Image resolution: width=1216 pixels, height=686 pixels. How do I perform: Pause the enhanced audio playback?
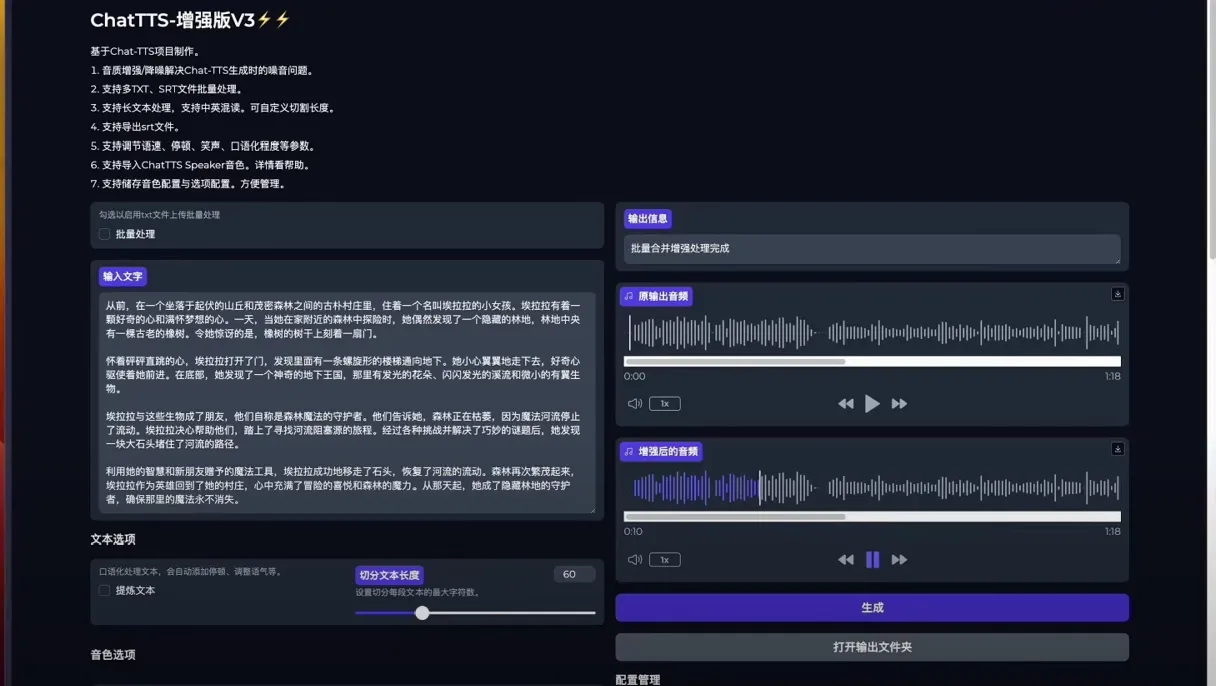point(872,560)
